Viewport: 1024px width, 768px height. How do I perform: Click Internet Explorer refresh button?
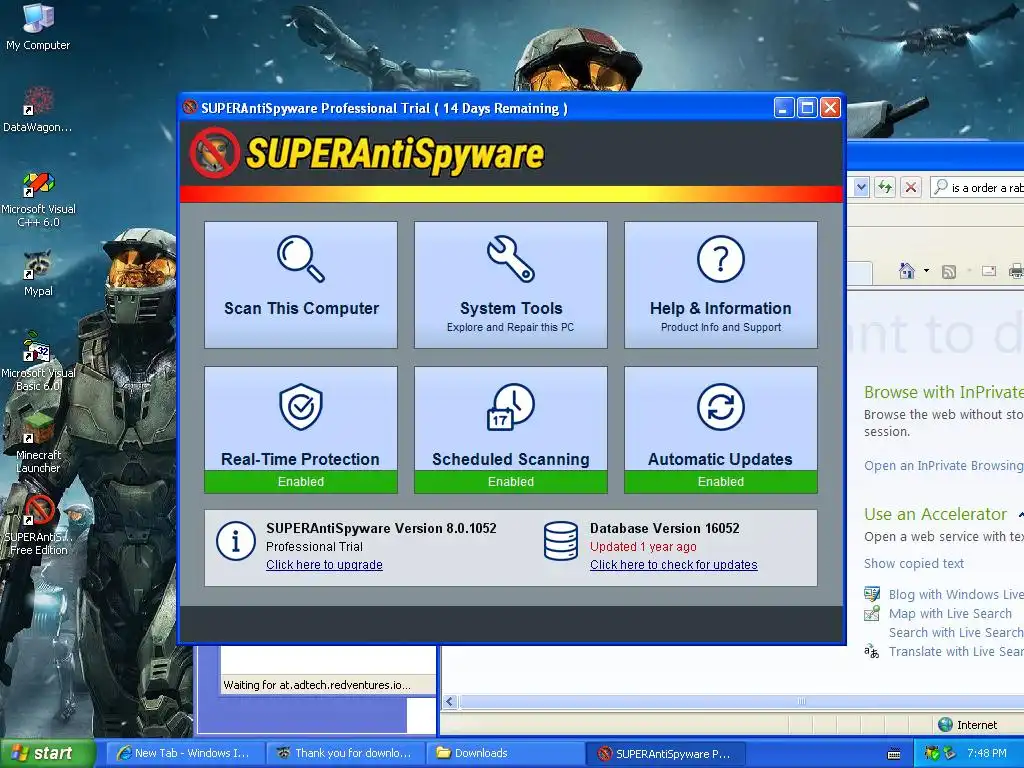pos(885,187)
